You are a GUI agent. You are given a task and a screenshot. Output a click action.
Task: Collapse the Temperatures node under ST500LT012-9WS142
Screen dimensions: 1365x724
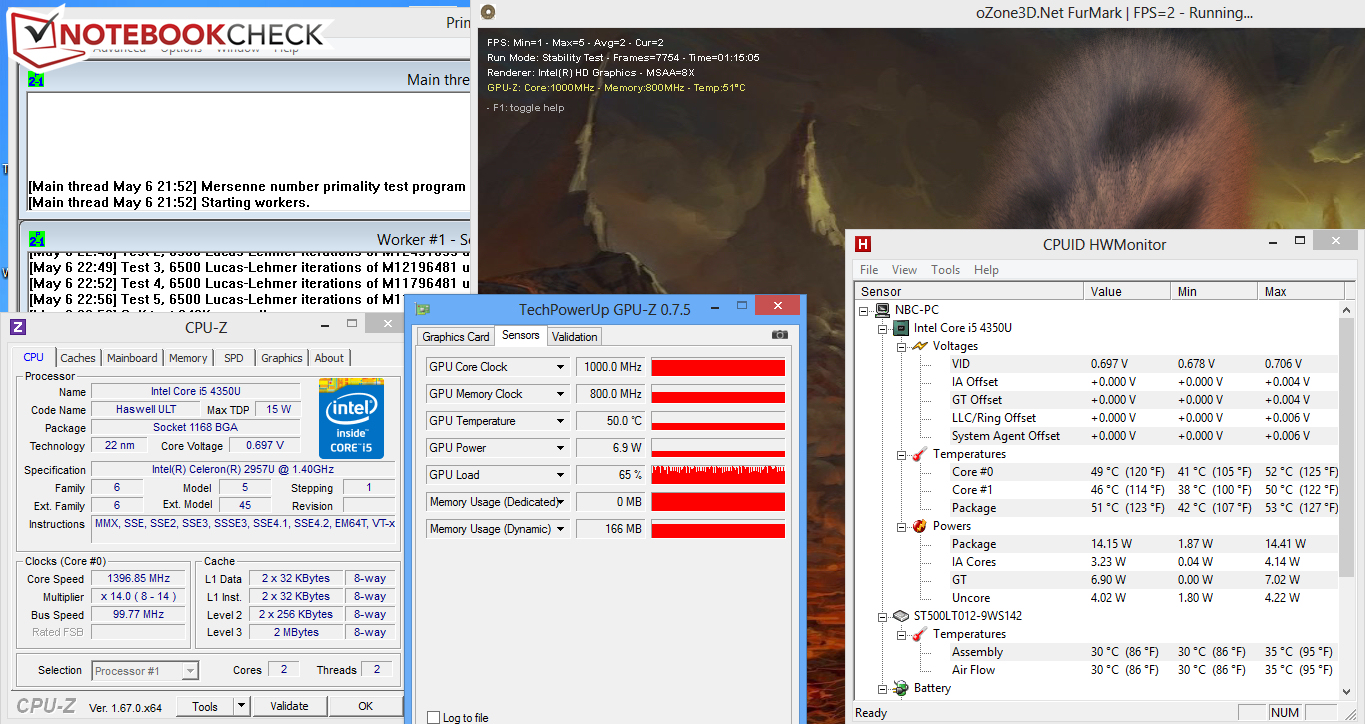tap(901, 634)
